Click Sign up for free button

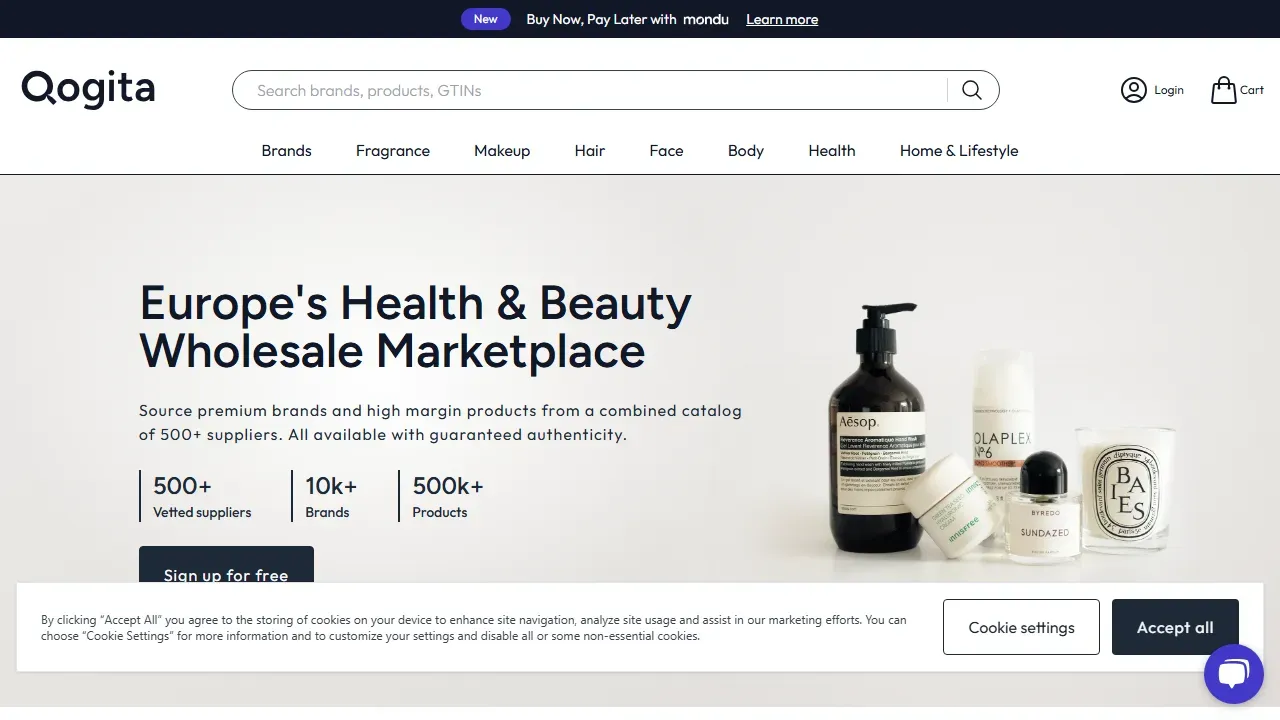(x=226, y=565)
